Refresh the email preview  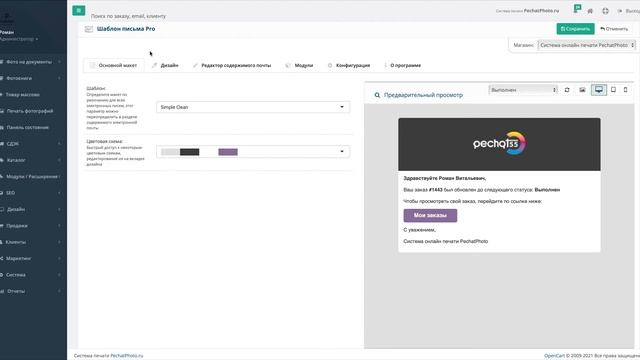(567, 90)
